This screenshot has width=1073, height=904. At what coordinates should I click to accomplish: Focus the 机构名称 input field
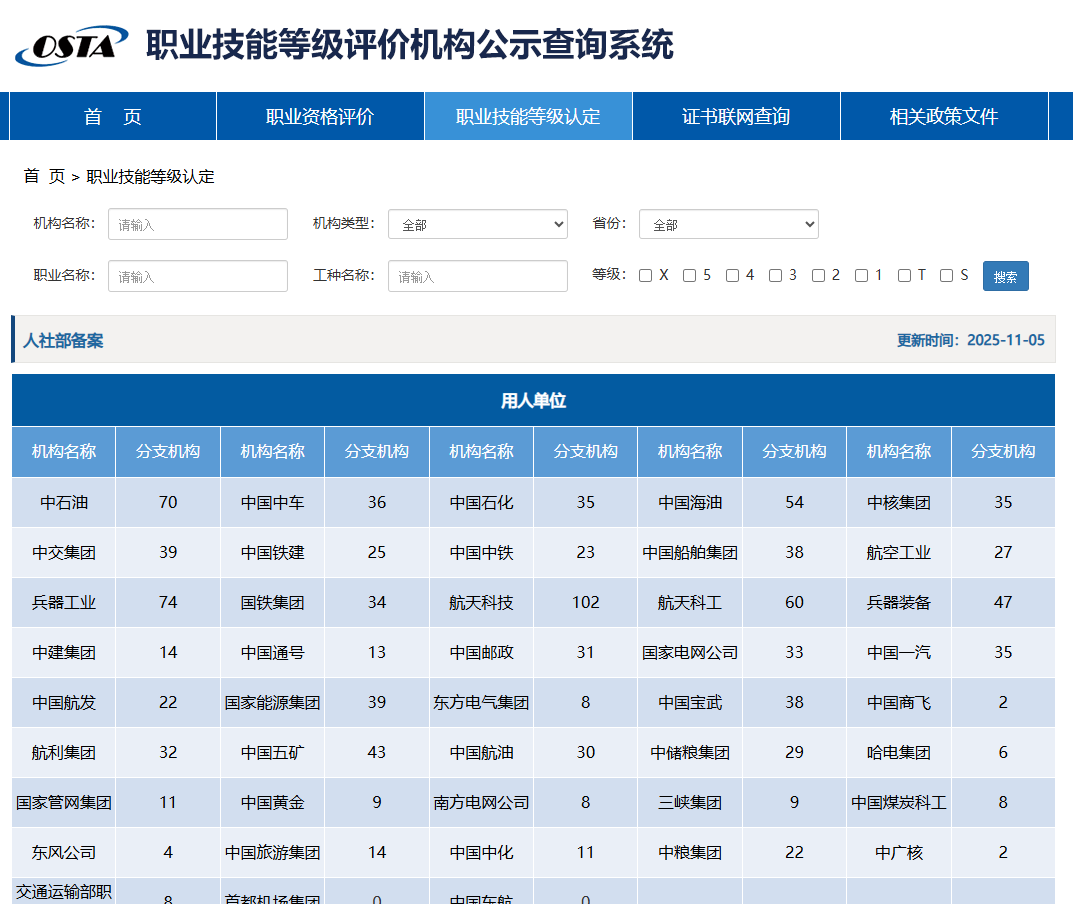pyautogui.click(x=198, y=225)
